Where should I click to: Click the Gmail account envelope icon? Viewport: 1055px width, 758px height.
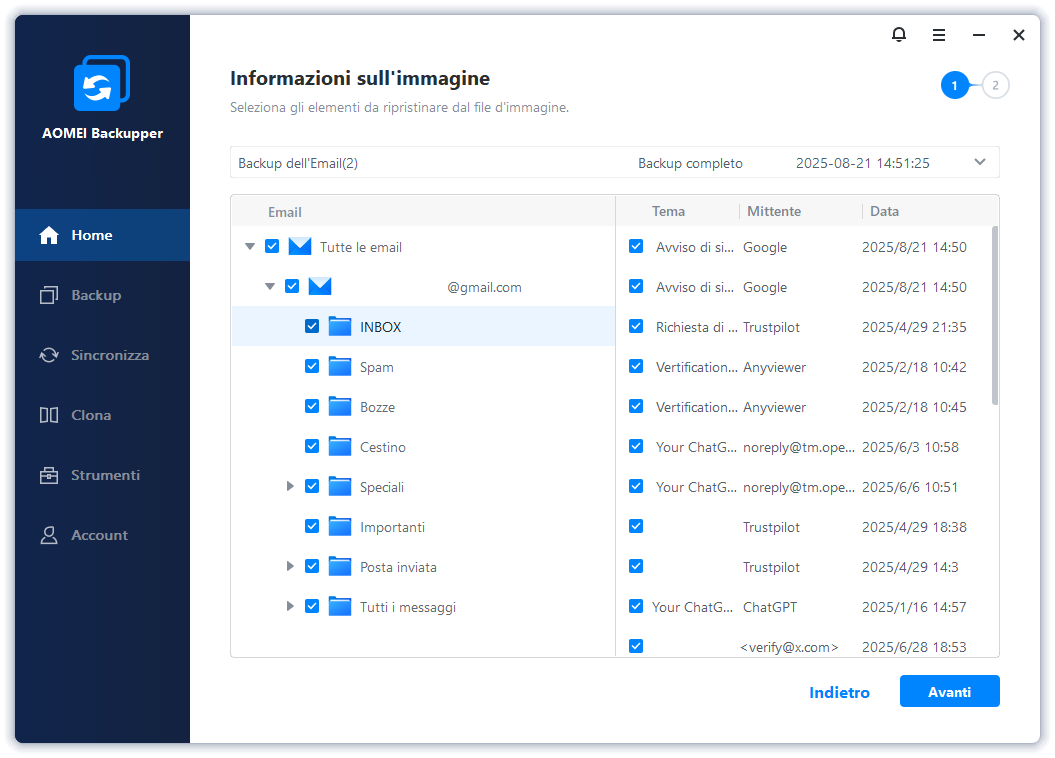320,287
